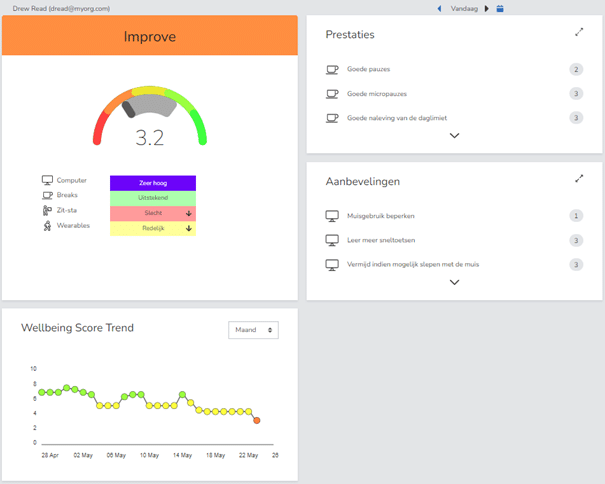The height and width of the screenshot is (484, 605).
Task: Open the Goede pauzes achievement
Action: tap(454, 69)
